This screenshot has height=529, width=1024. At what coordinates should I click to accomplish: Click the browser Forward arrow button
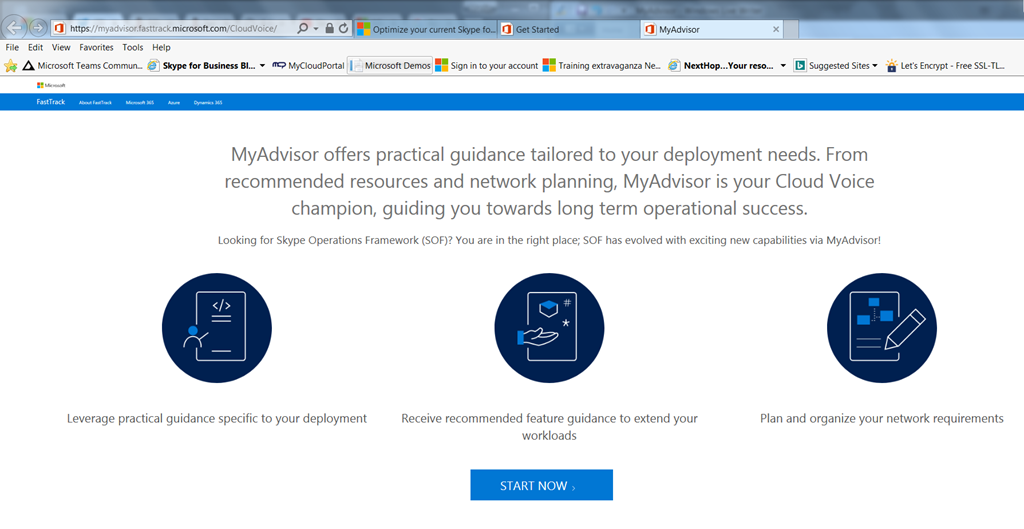(38, 28)
